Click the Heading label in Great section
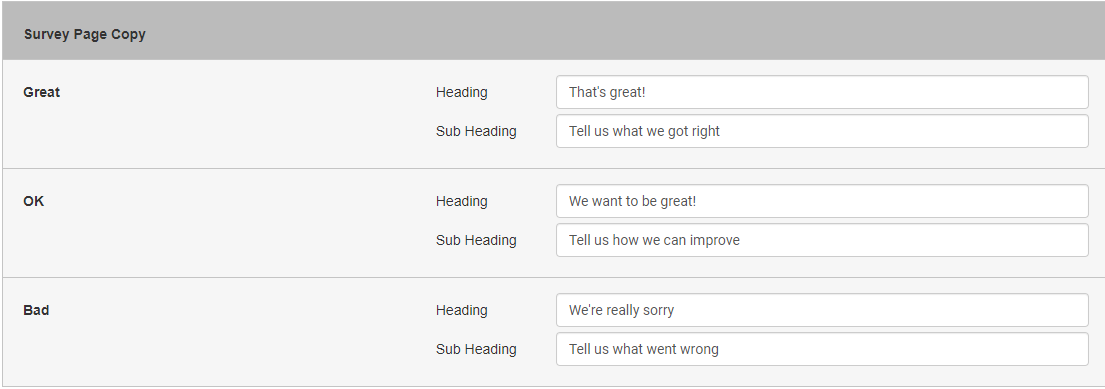1105x389 pixels. pyautogui.click(x=462, y=92)
